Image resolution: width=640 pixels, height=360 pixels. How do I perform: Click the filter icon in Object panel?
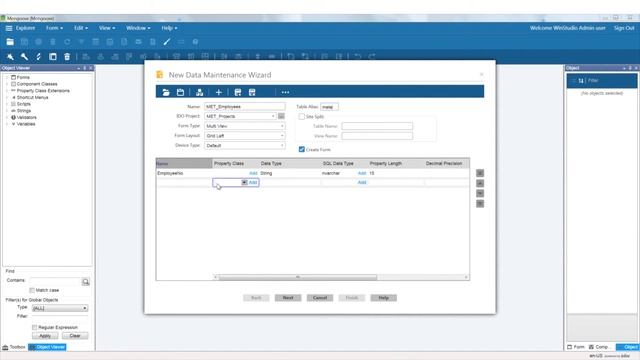click(x=581, y=81)
